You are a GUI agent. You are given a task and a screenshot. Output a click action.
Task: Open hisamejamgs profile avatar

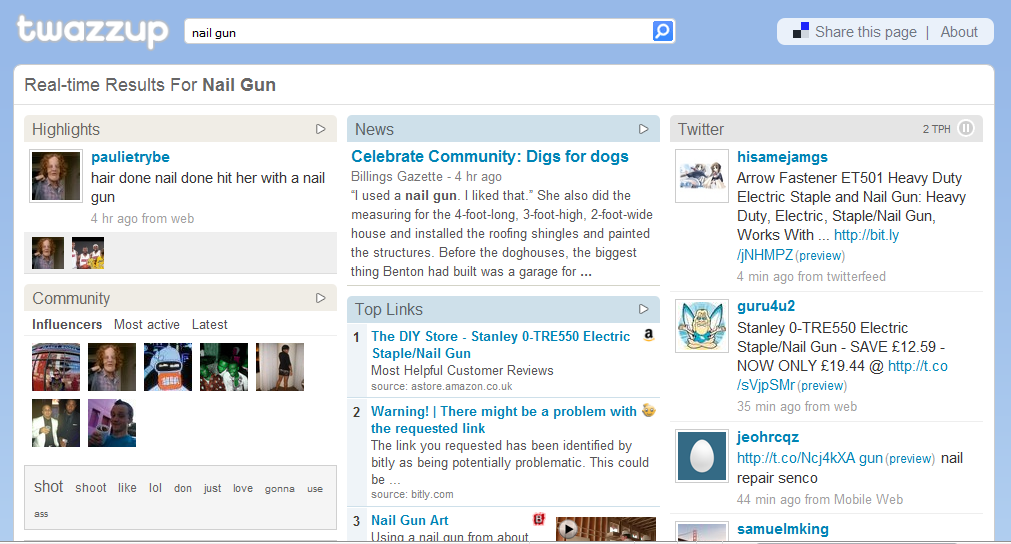click(701, 175)
